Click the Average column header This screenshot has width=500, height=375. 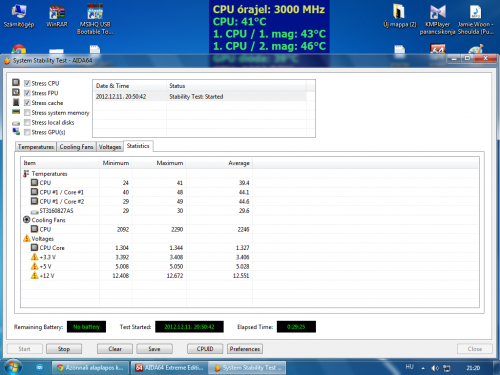coord(219,163)
